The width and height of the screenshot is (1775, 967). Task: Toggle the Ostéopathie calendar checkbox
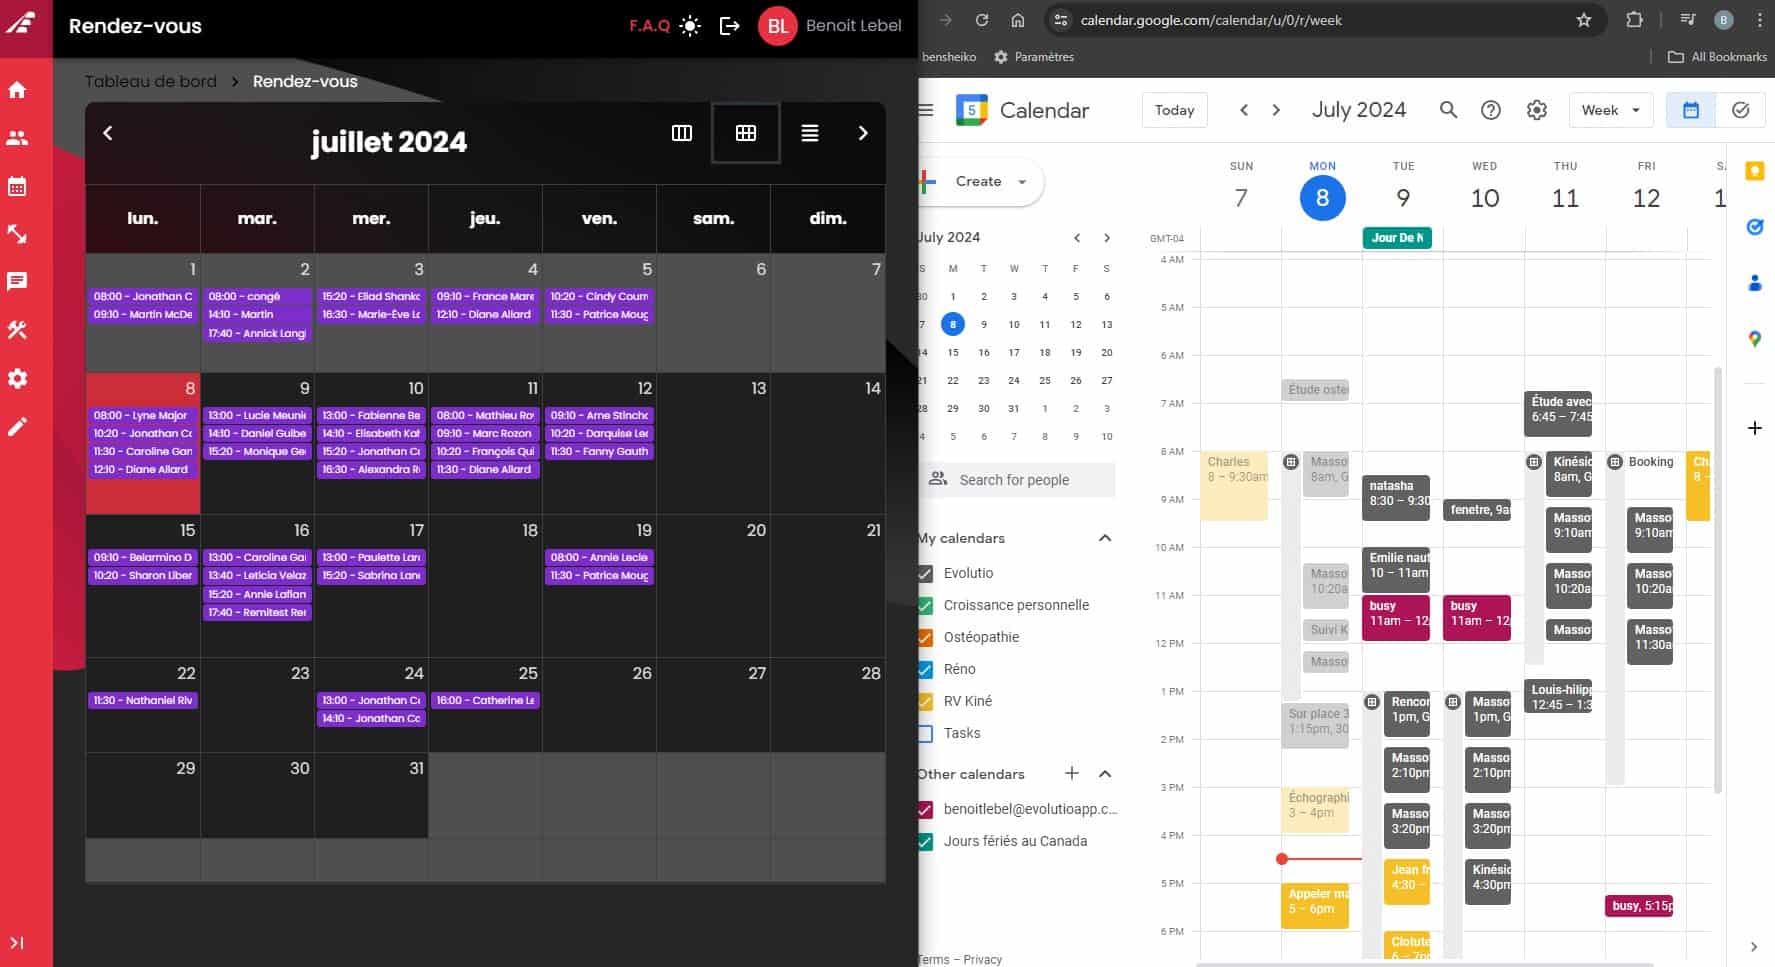tap(925, 637)
